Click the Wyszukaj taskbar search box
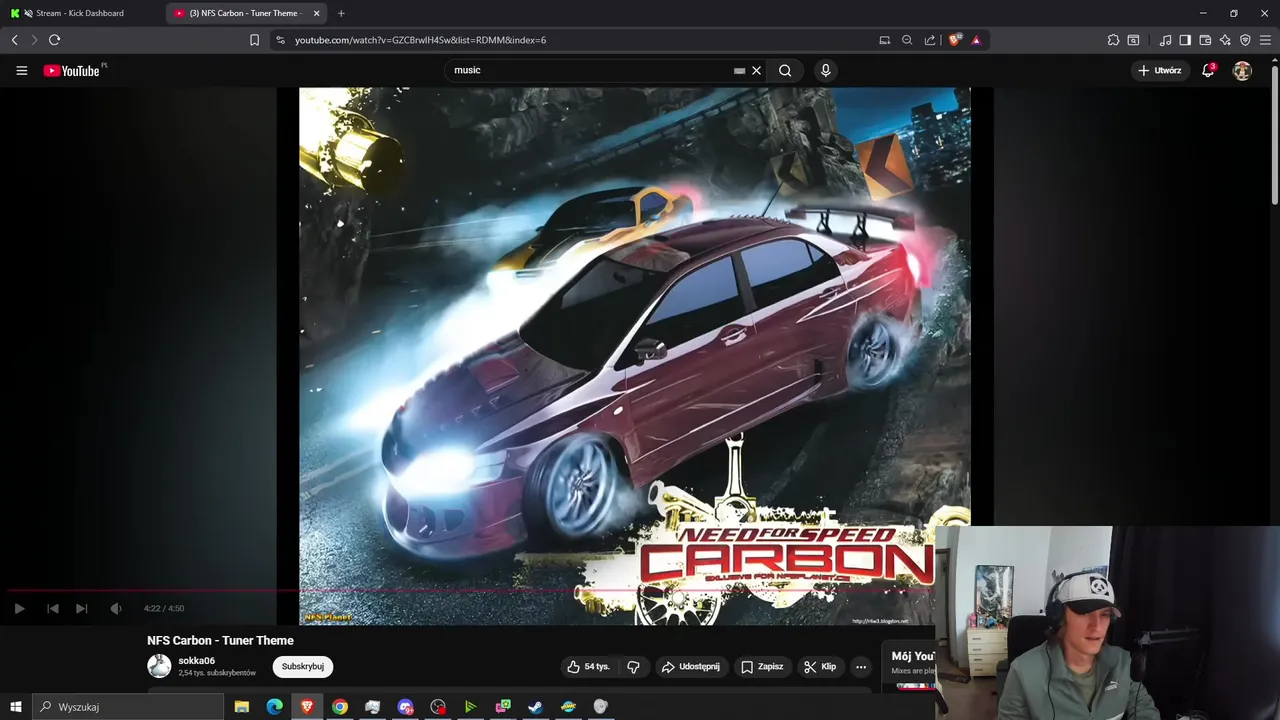 (x=130, y=707)
